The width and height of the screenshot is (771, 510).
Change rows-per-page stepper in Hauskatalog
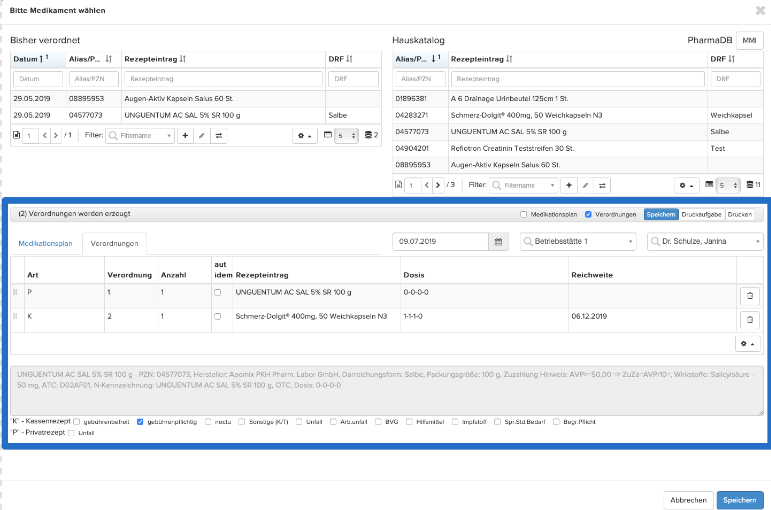click(729, 185)
